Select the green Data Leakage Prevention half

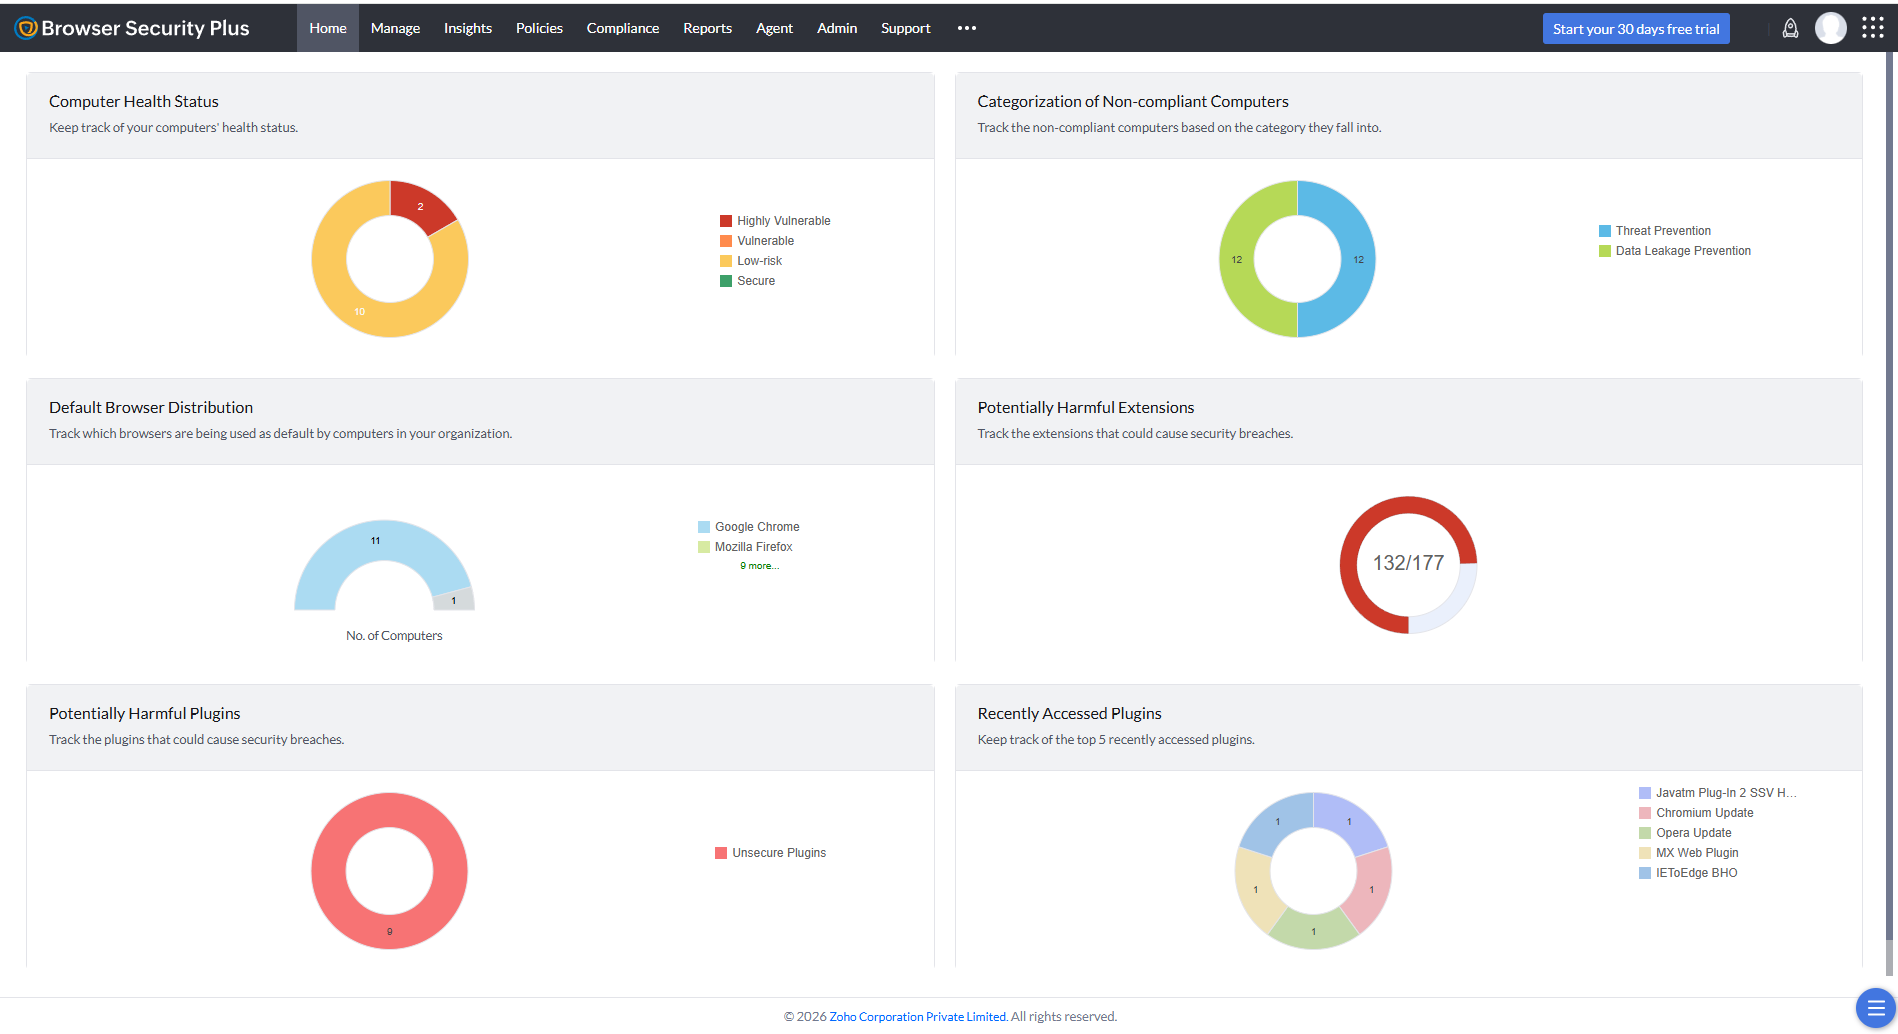1237,259
